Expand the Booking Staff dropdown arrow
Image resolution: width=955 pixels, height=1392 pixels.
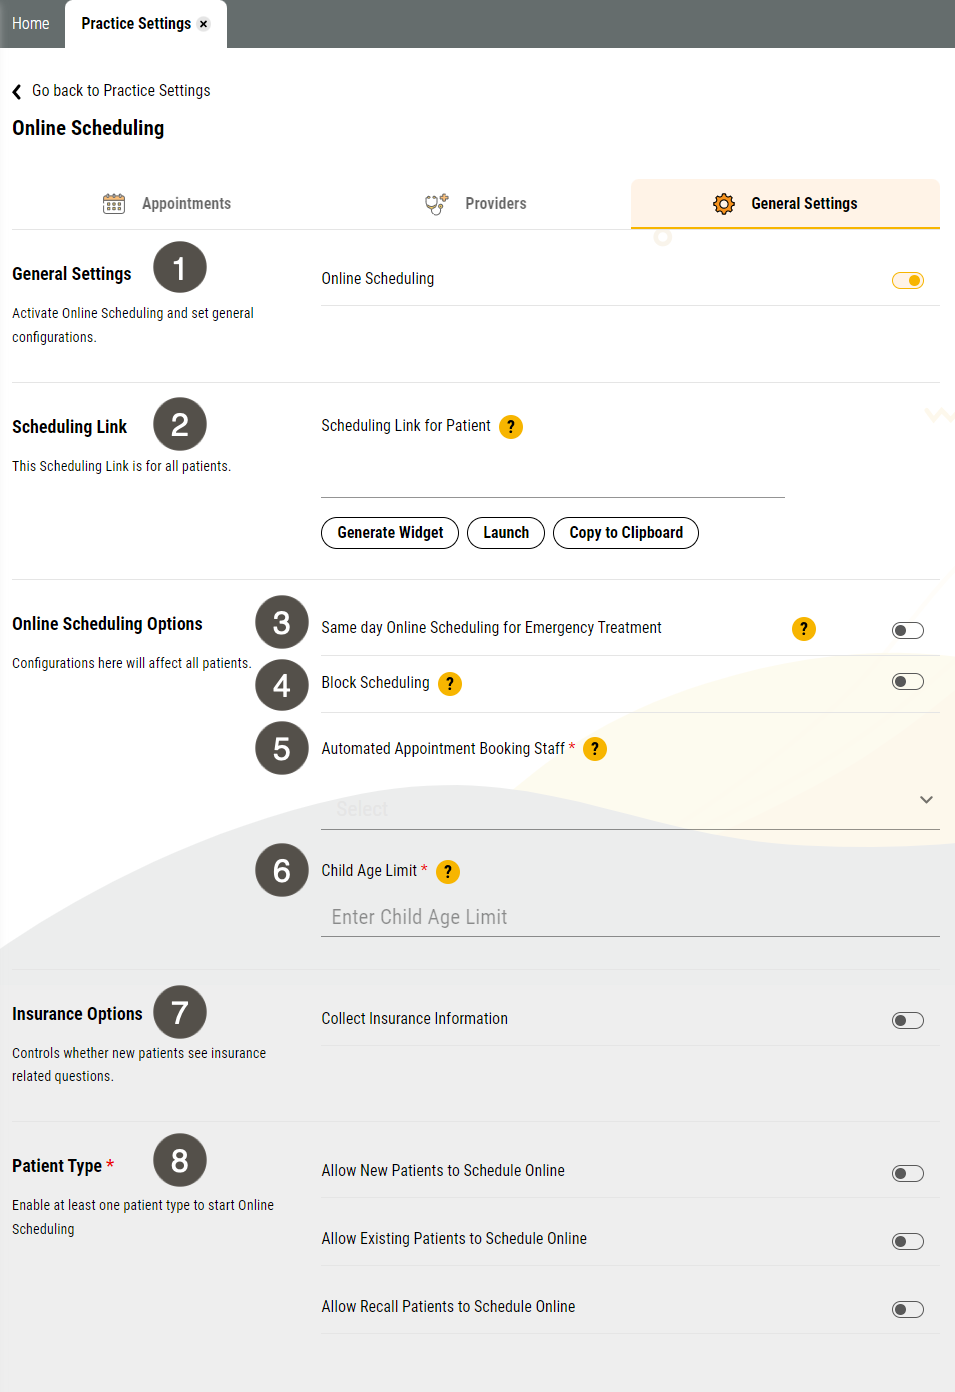(x=926, y=800)
